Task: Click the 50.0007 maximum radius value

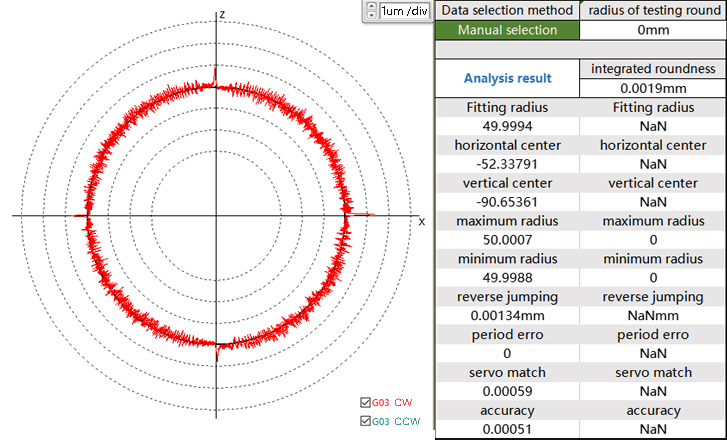Action: pyautogui.click(x=507, y=240)
